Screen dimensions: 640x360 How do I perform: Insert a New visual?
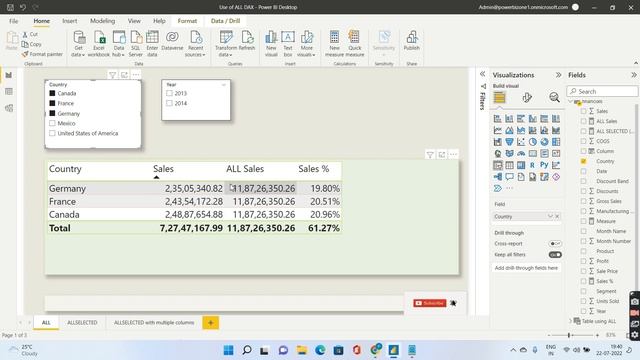[x=271, y=43]
